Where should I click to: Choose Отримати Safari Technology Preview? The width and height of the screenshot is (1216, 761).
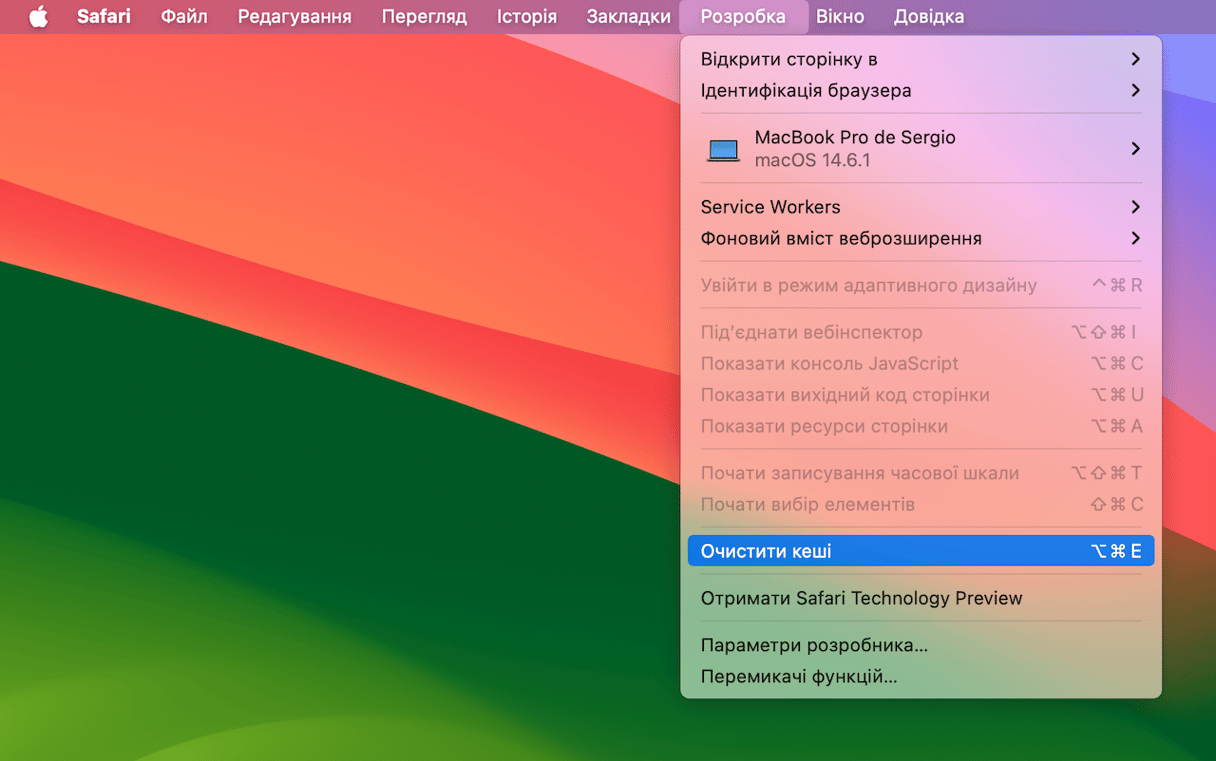pos(861,598)
